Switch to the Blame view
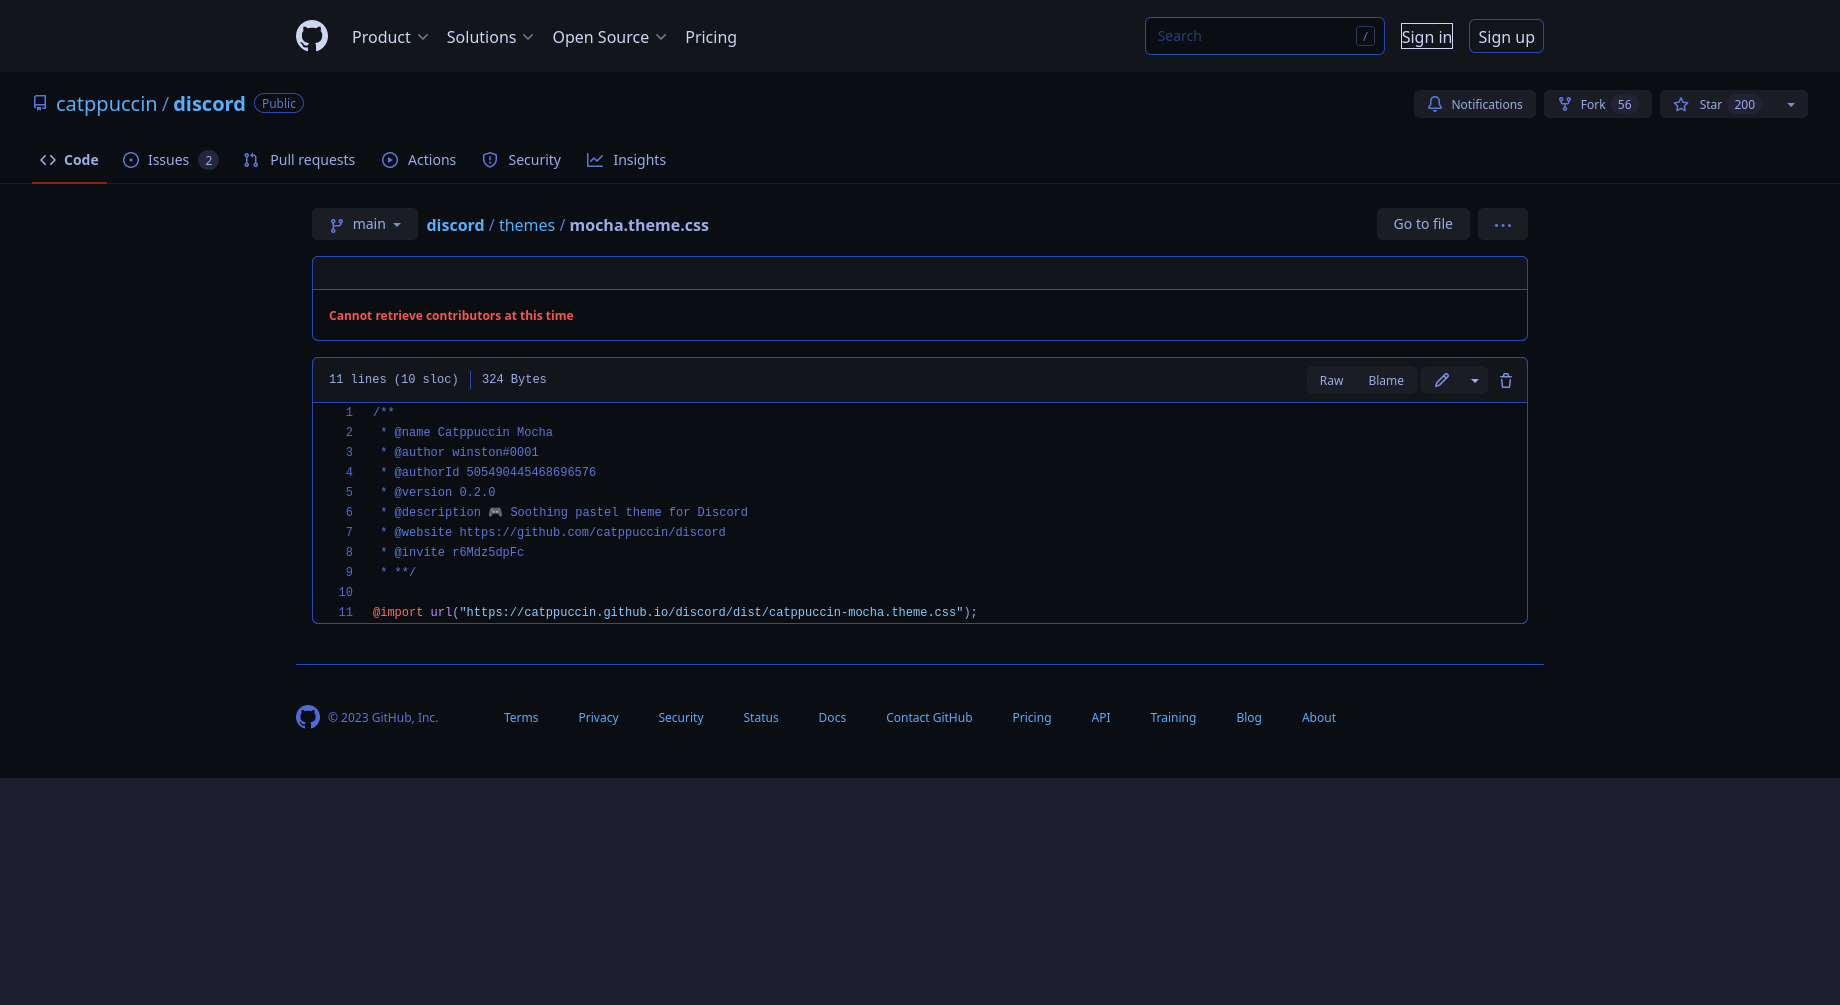 pyautogui.click(x=1386, y=380)
